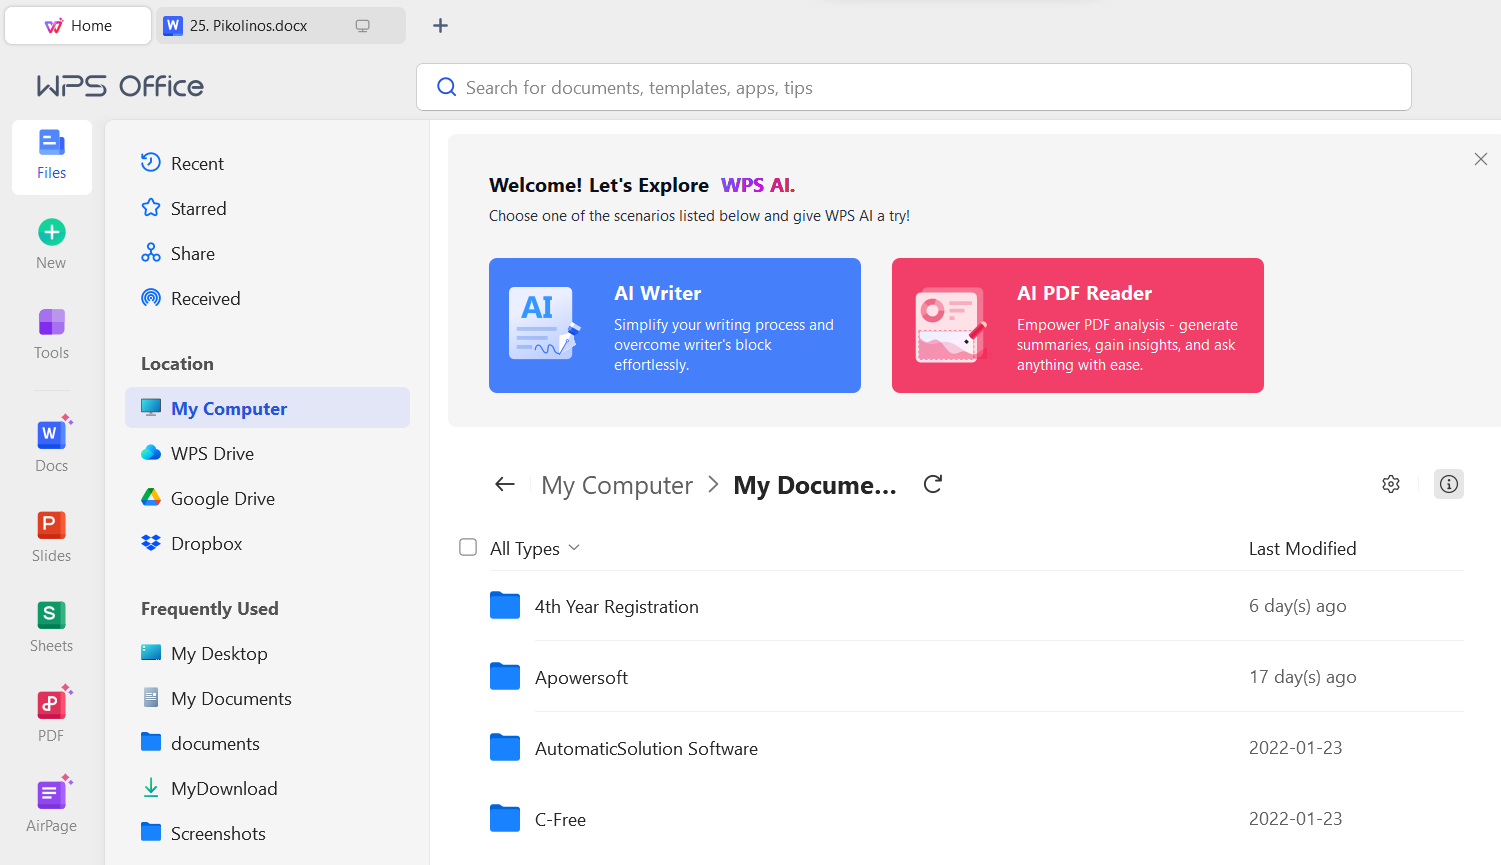
Task: Check the select-all files checkbox
Action: coord(468,548)
